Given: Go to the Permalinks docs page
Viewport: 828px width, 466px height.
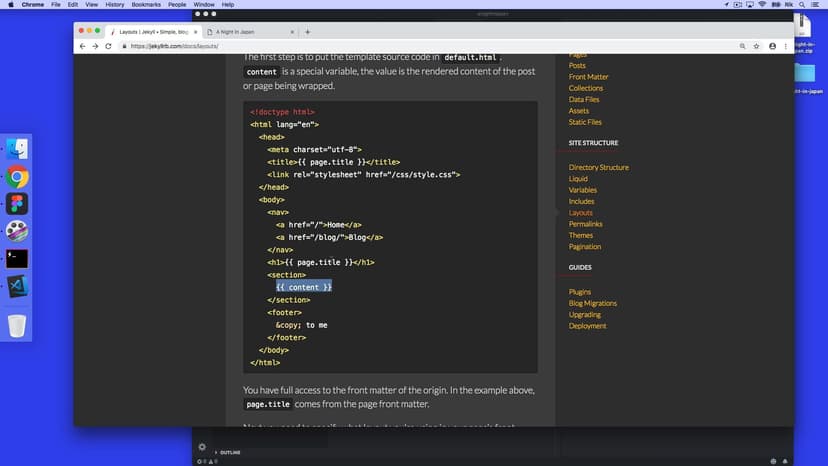Looking at the screenshot, I should coord(585,224).
